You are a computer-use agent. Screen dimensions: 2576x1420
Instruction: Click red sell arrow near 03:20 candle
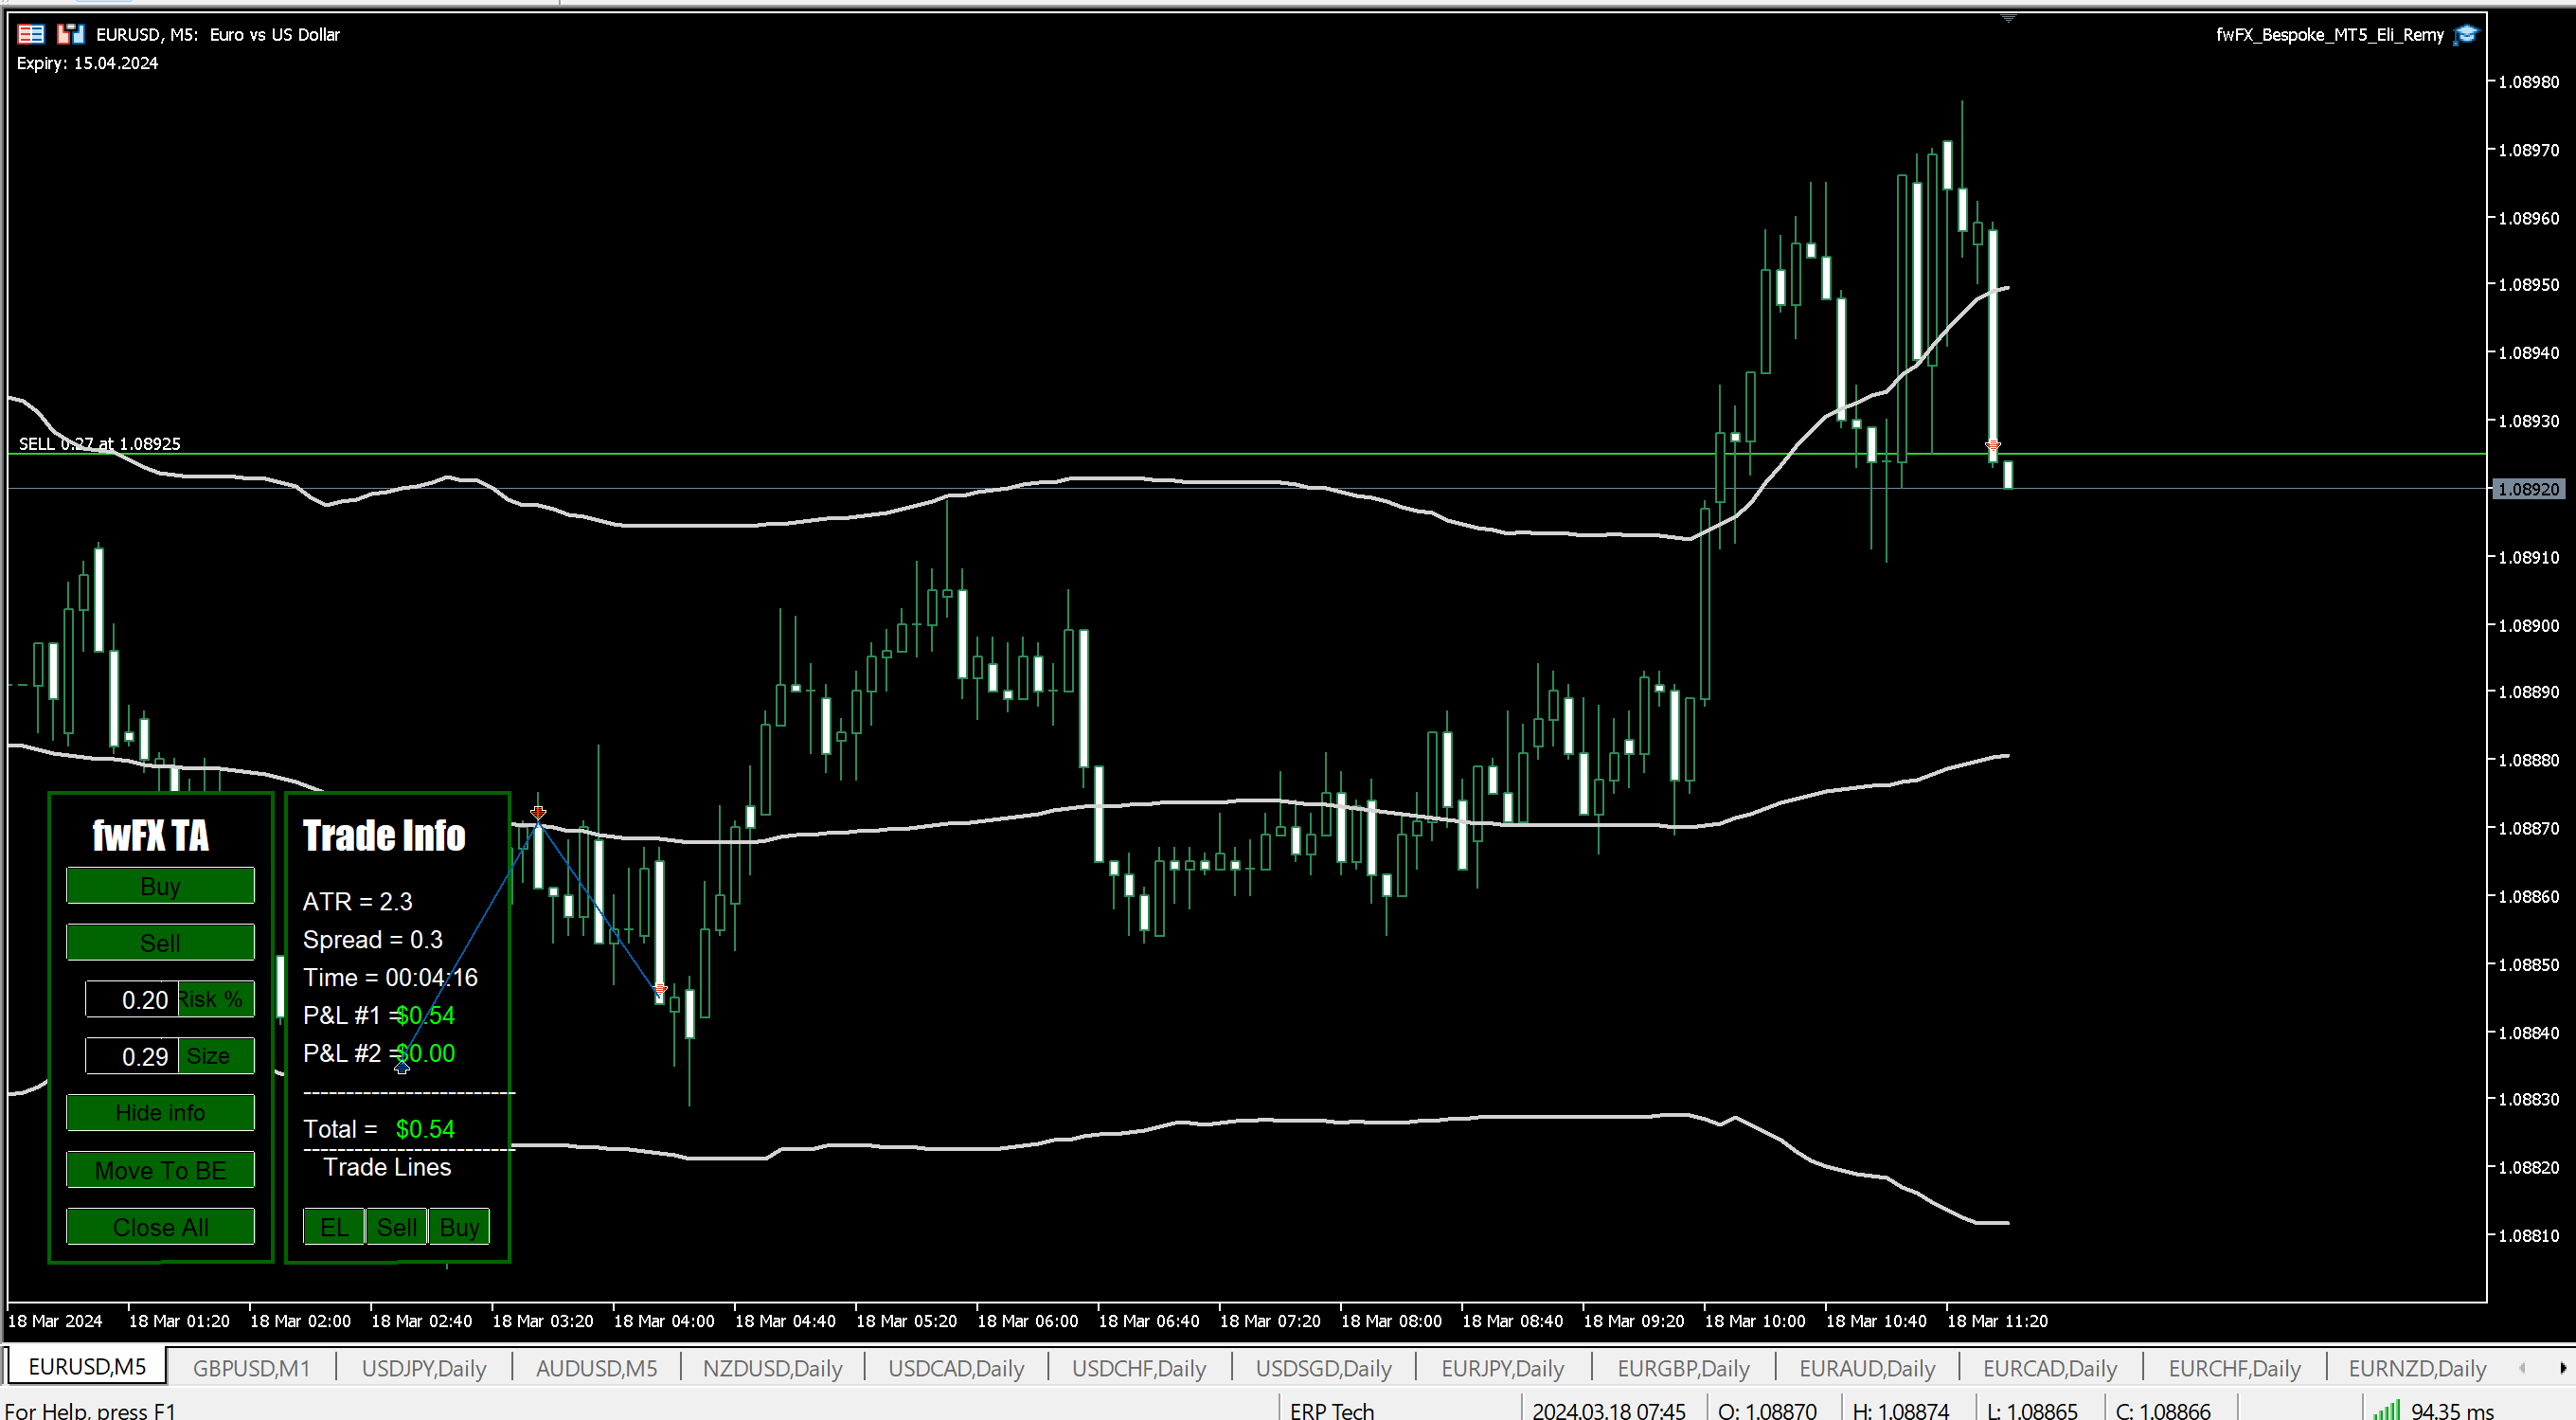coord(538,813)
